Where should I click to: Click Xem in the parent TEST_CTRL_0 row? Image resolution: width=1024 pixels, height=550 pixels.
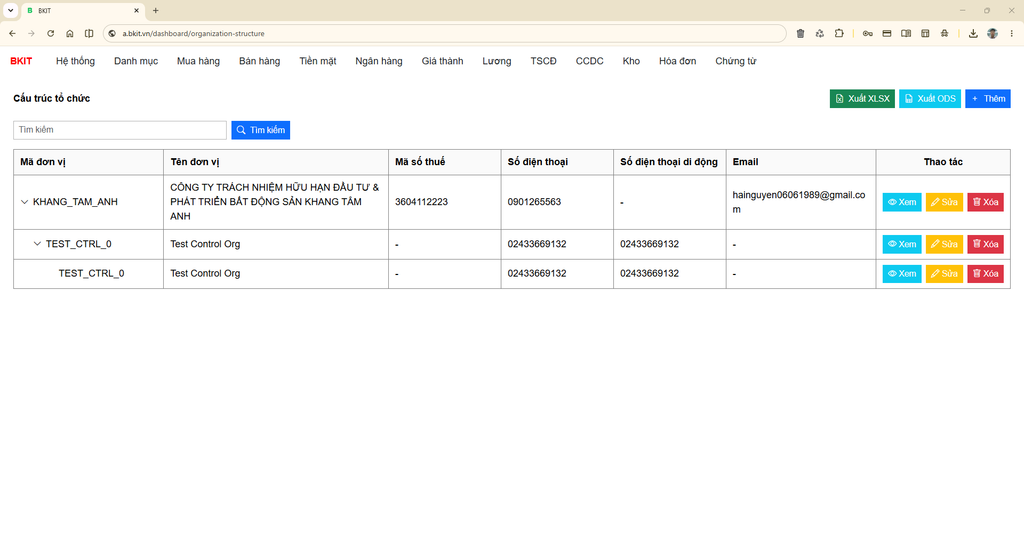pos(902,244)
